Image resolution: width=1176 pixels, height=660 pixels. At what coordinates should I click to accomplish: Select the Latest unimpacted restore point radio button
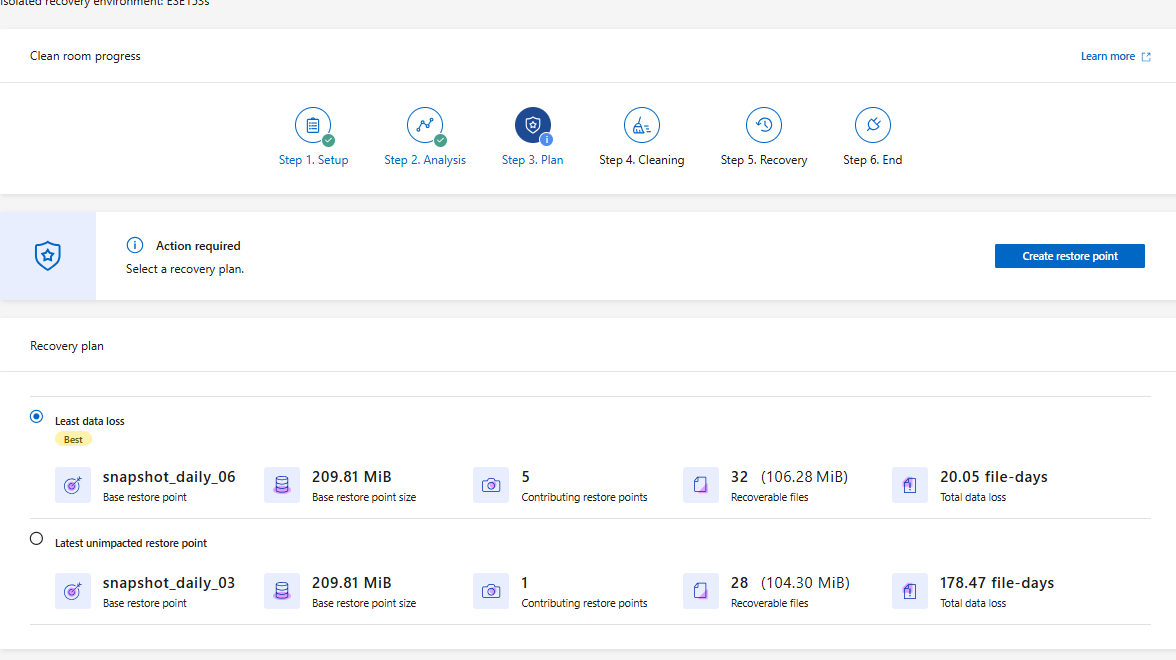(x=36, y=538)
